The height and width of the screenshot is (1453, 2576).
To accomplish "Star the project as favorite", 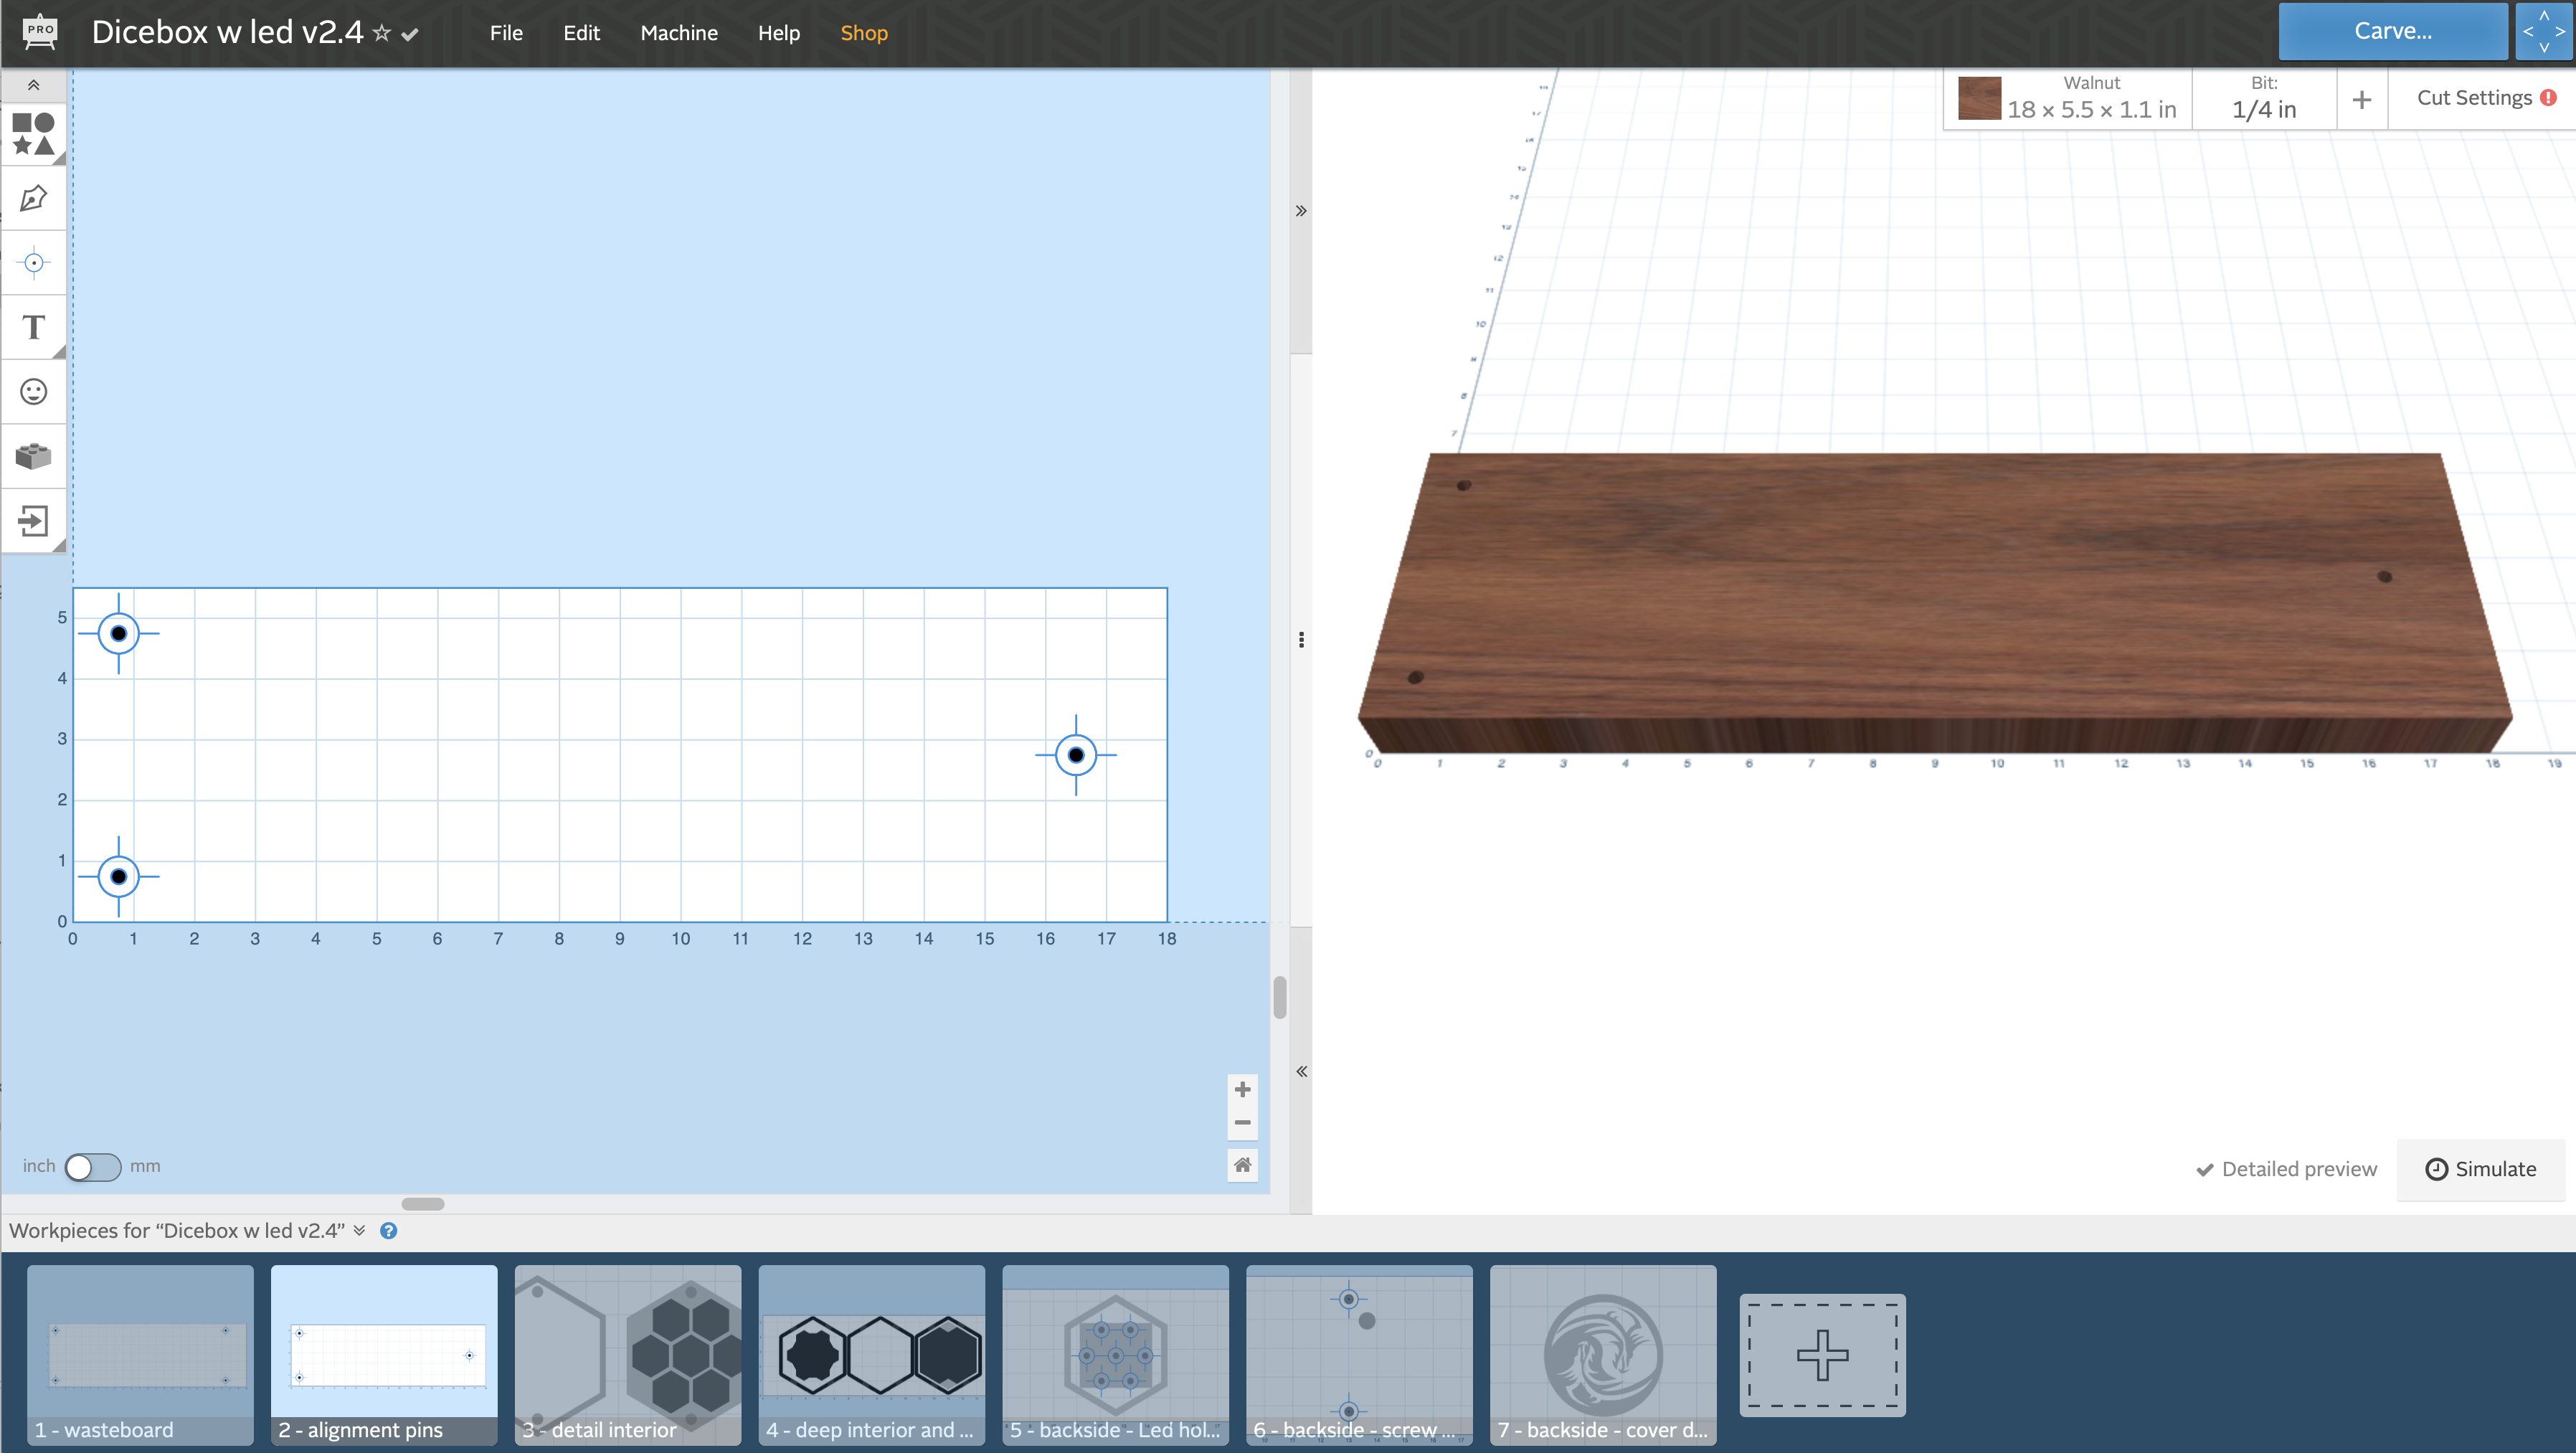I will 381,33.
